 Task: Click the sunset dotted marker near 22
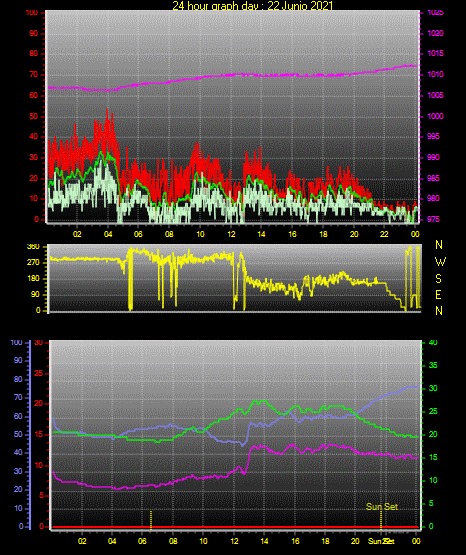[x=381, y=520]
